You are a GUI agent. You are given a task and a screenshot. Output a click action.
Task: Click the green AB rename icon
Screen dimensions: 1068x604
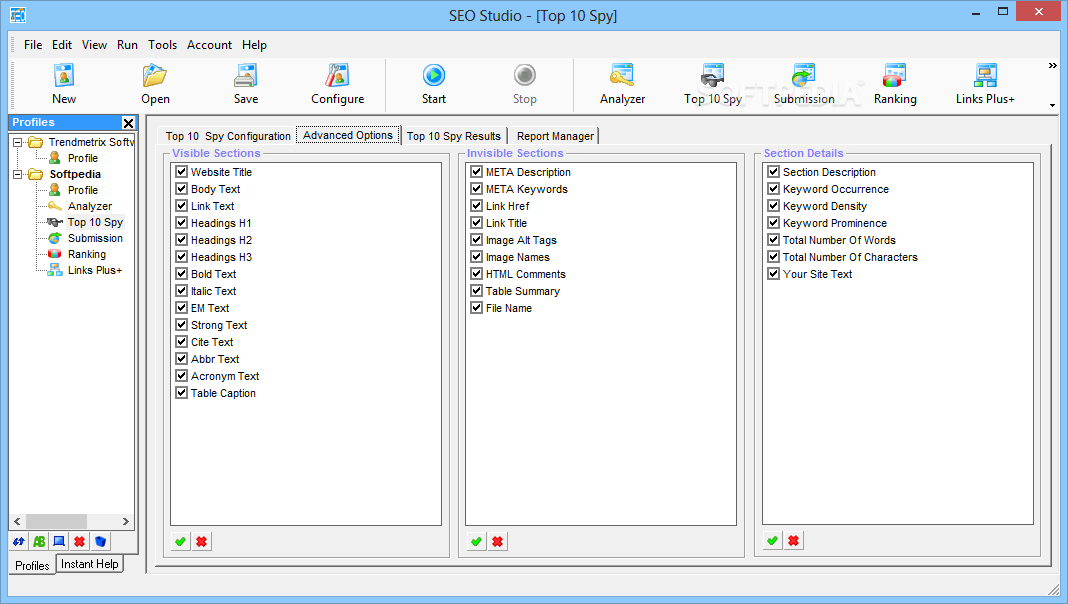39,541
